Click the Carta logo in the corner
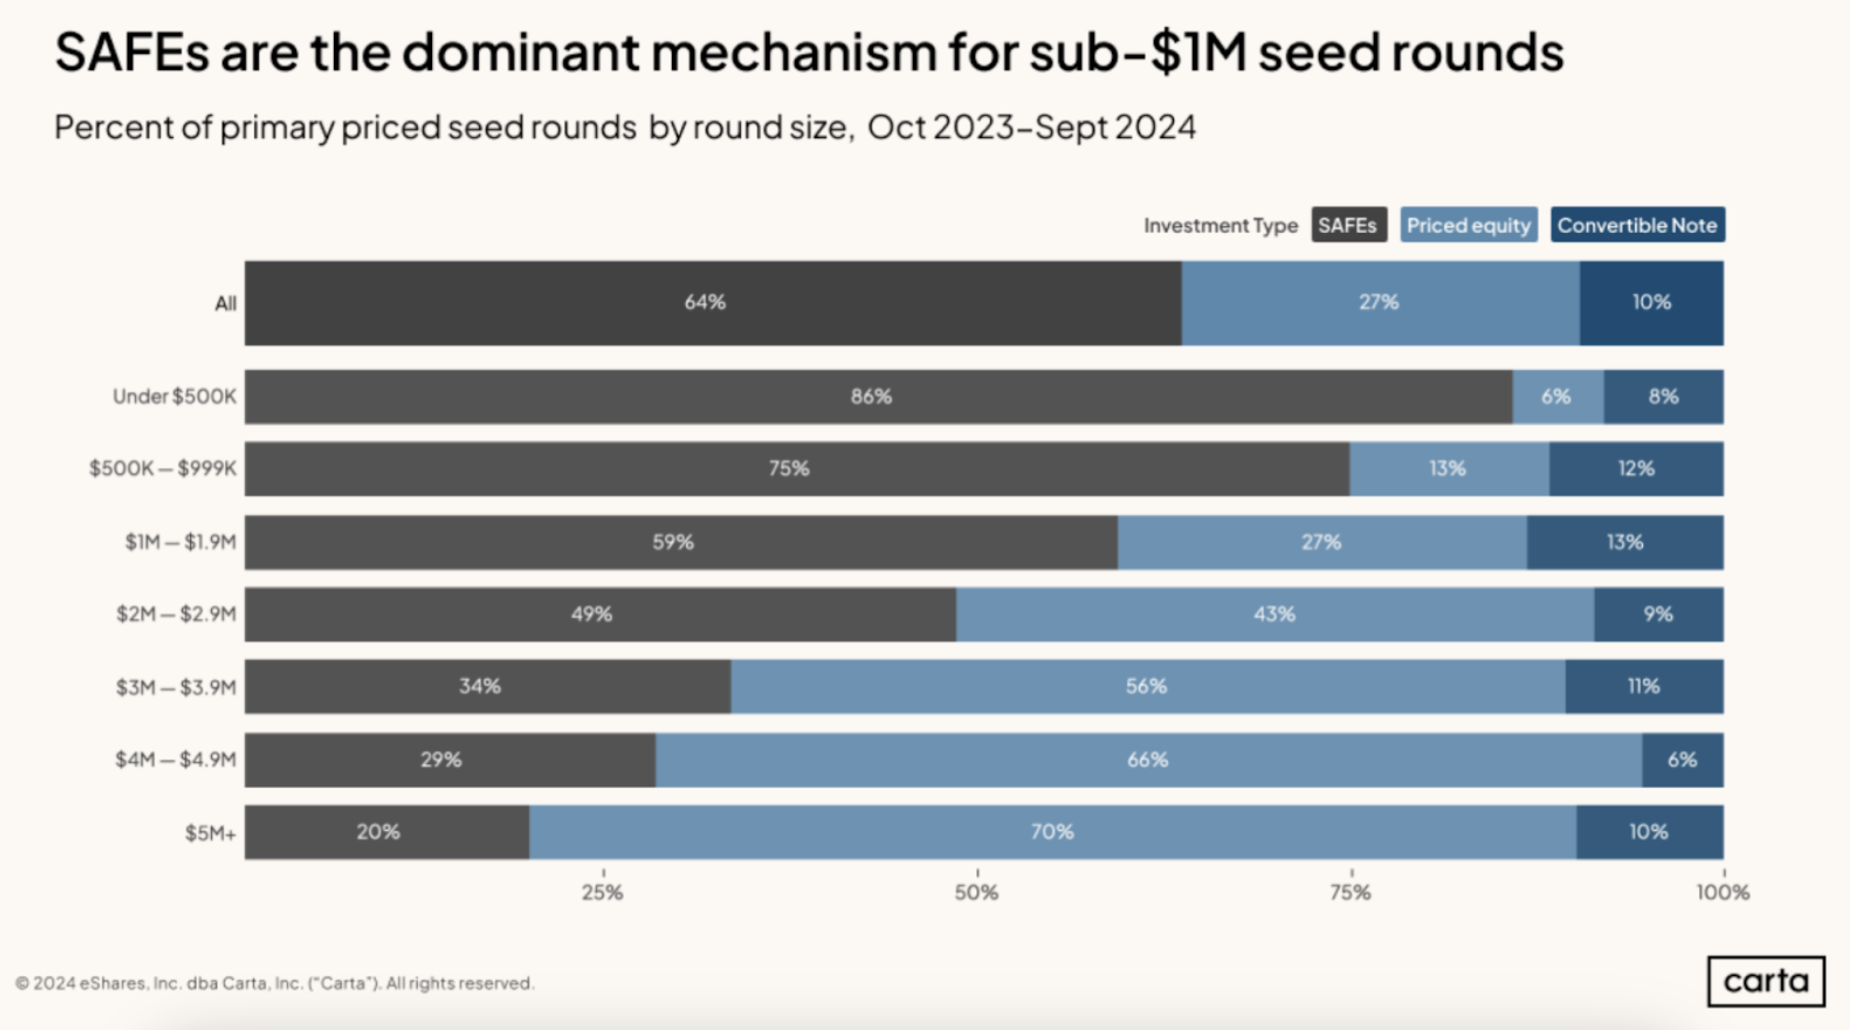 (x=1765, y=981)
